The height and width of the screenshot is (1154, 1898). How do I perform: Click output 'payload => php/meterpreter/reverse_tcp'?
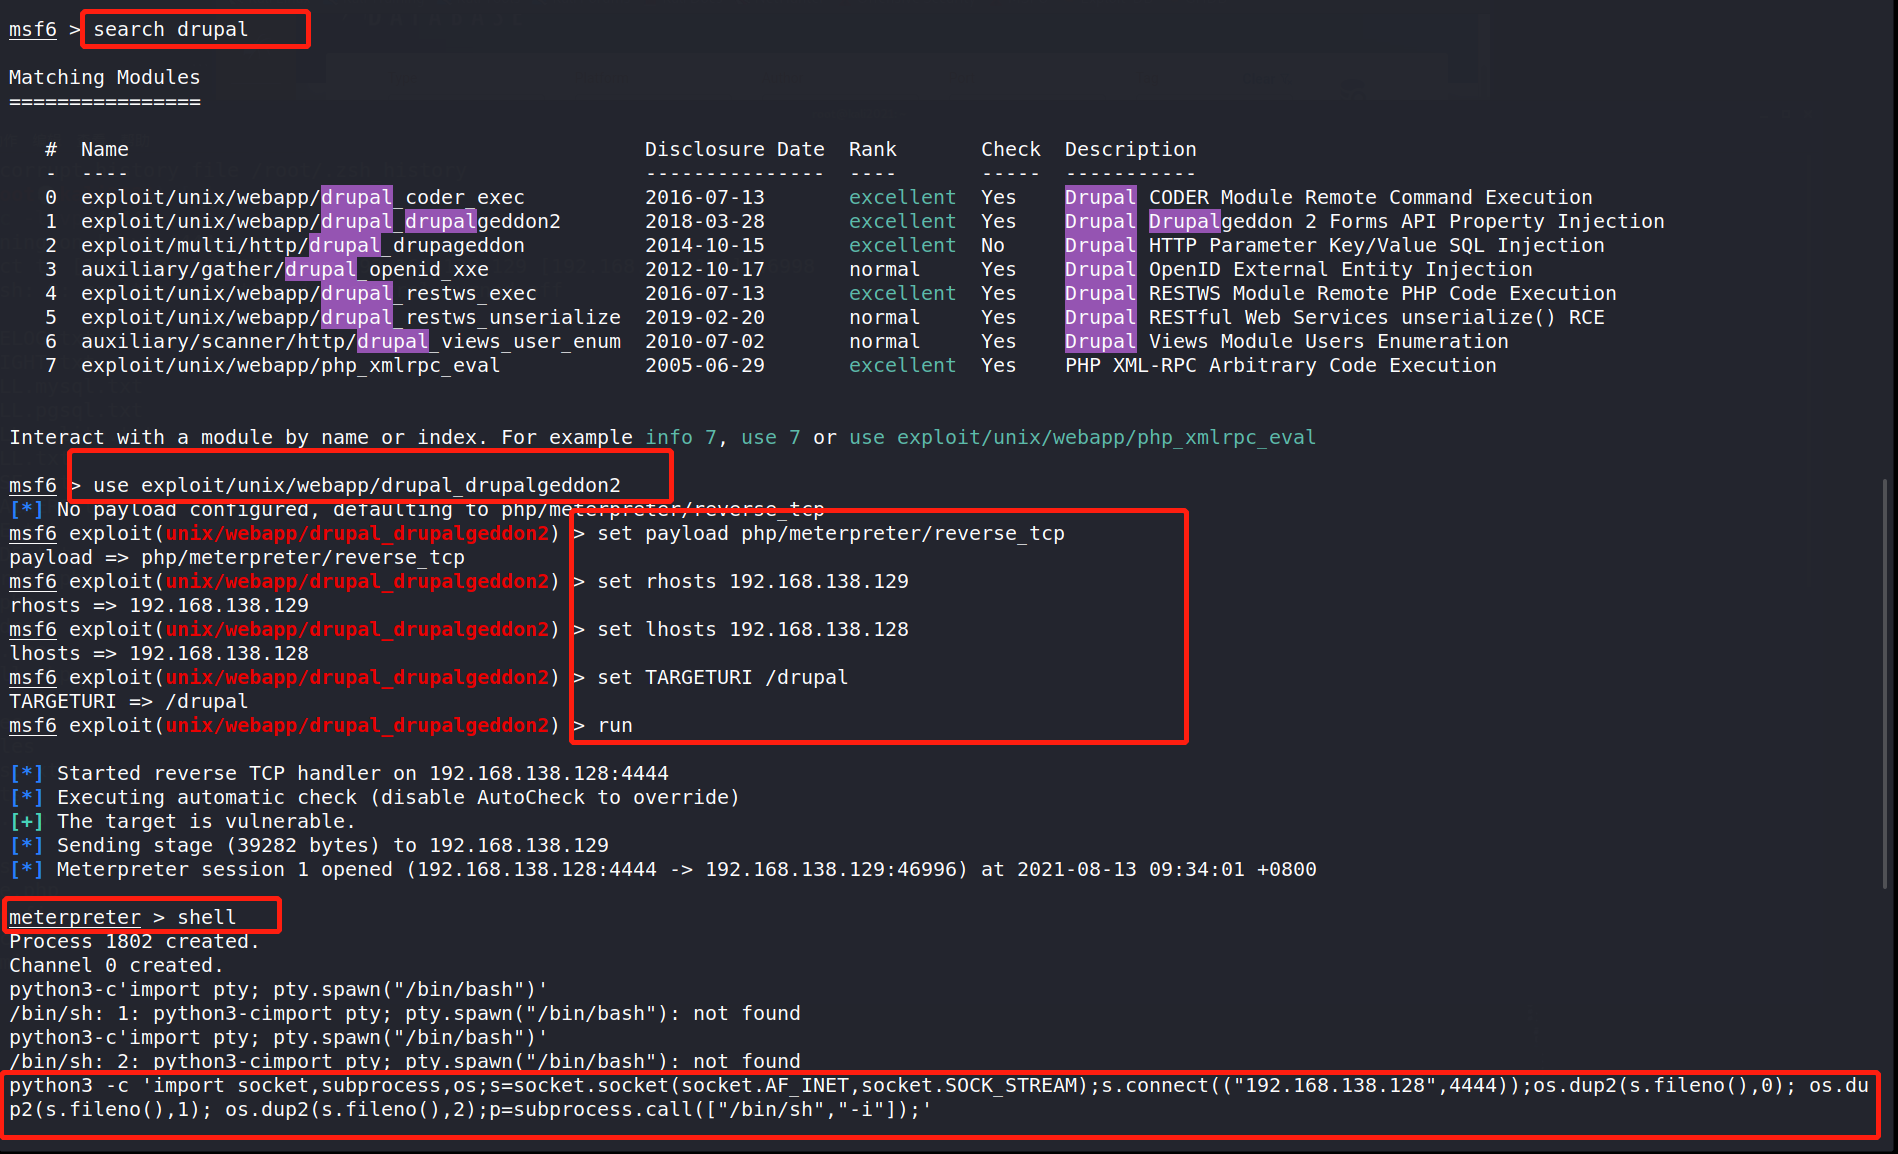tap(236, 557)
